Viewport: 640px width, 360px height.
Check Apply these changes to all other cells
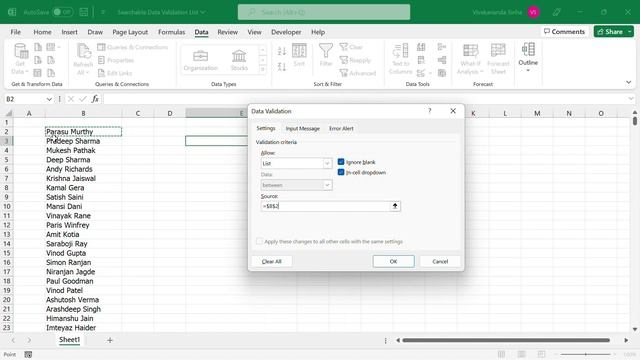(x=259, y=241)
